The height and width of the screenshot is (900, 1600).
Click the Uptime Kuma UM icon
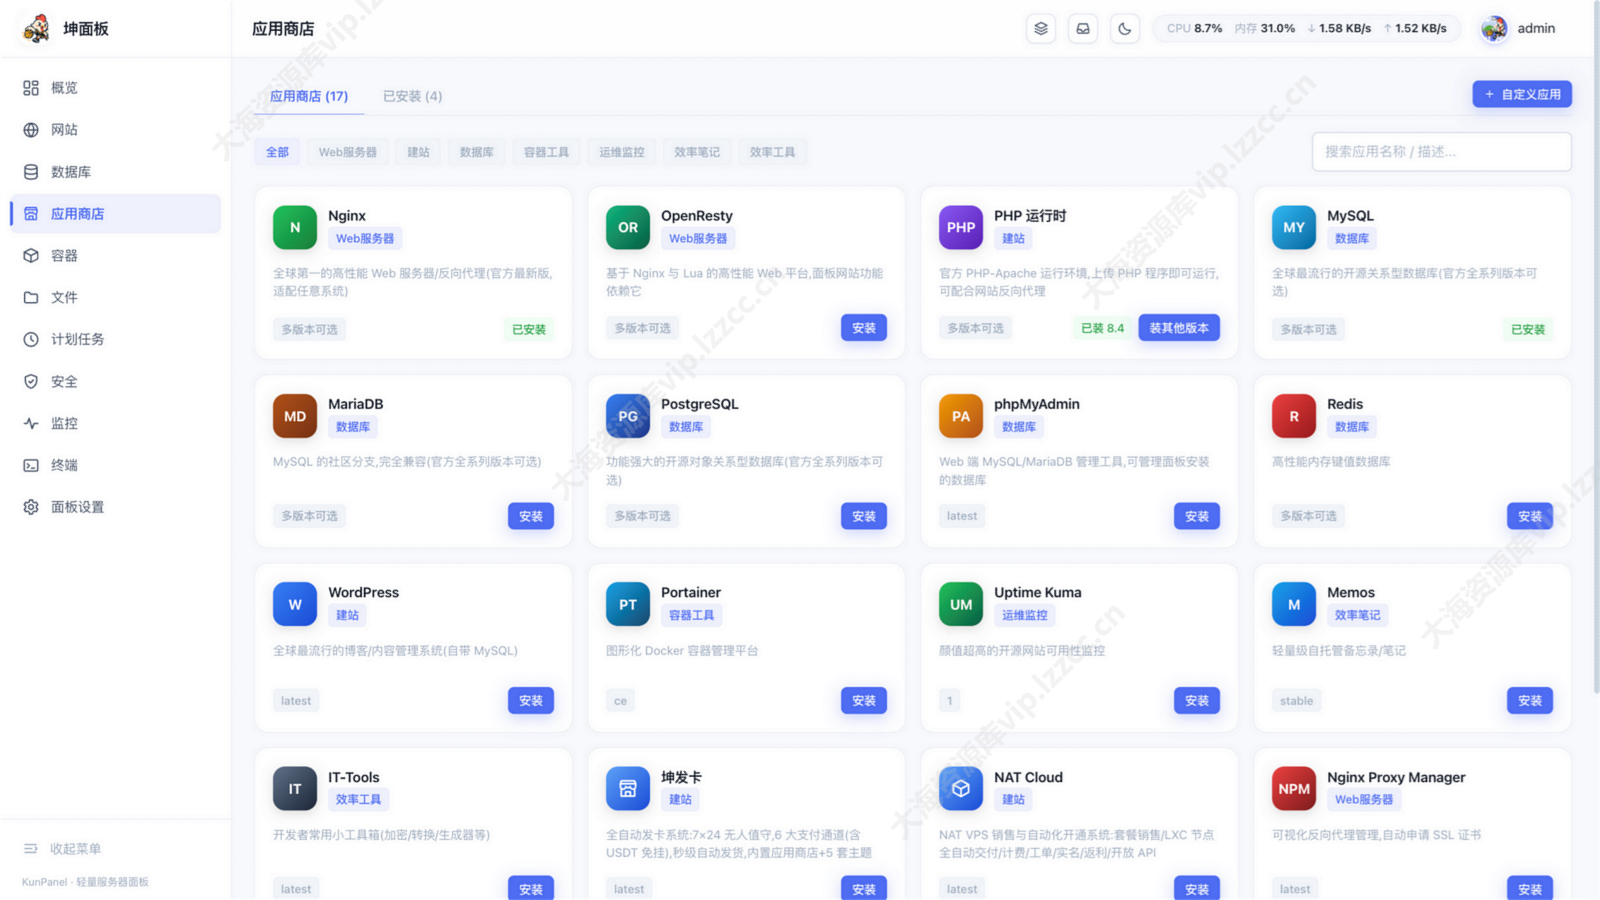(x=961, y=604)
